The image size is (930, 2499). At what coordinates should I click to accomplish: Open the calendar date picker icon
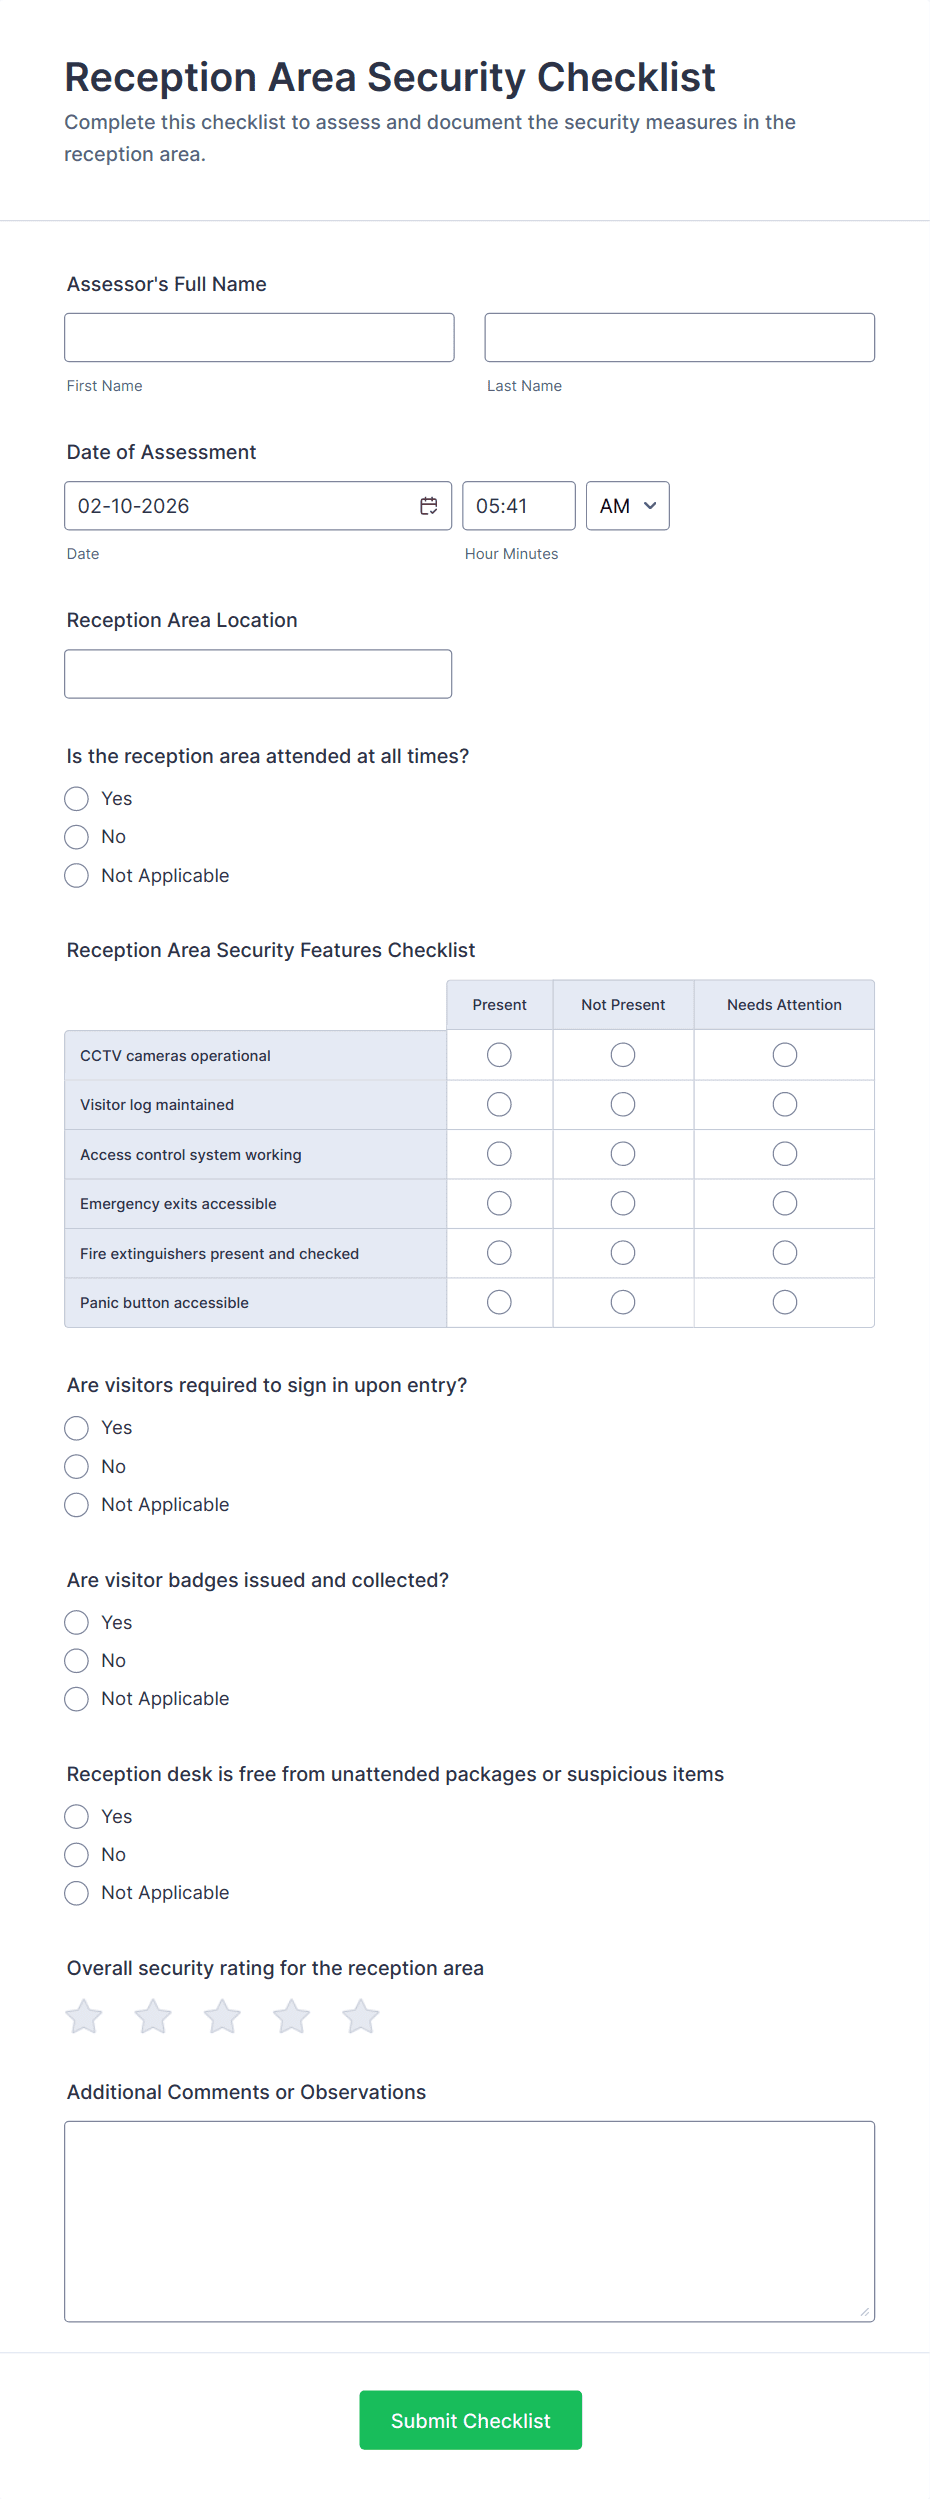click(428, 506)
